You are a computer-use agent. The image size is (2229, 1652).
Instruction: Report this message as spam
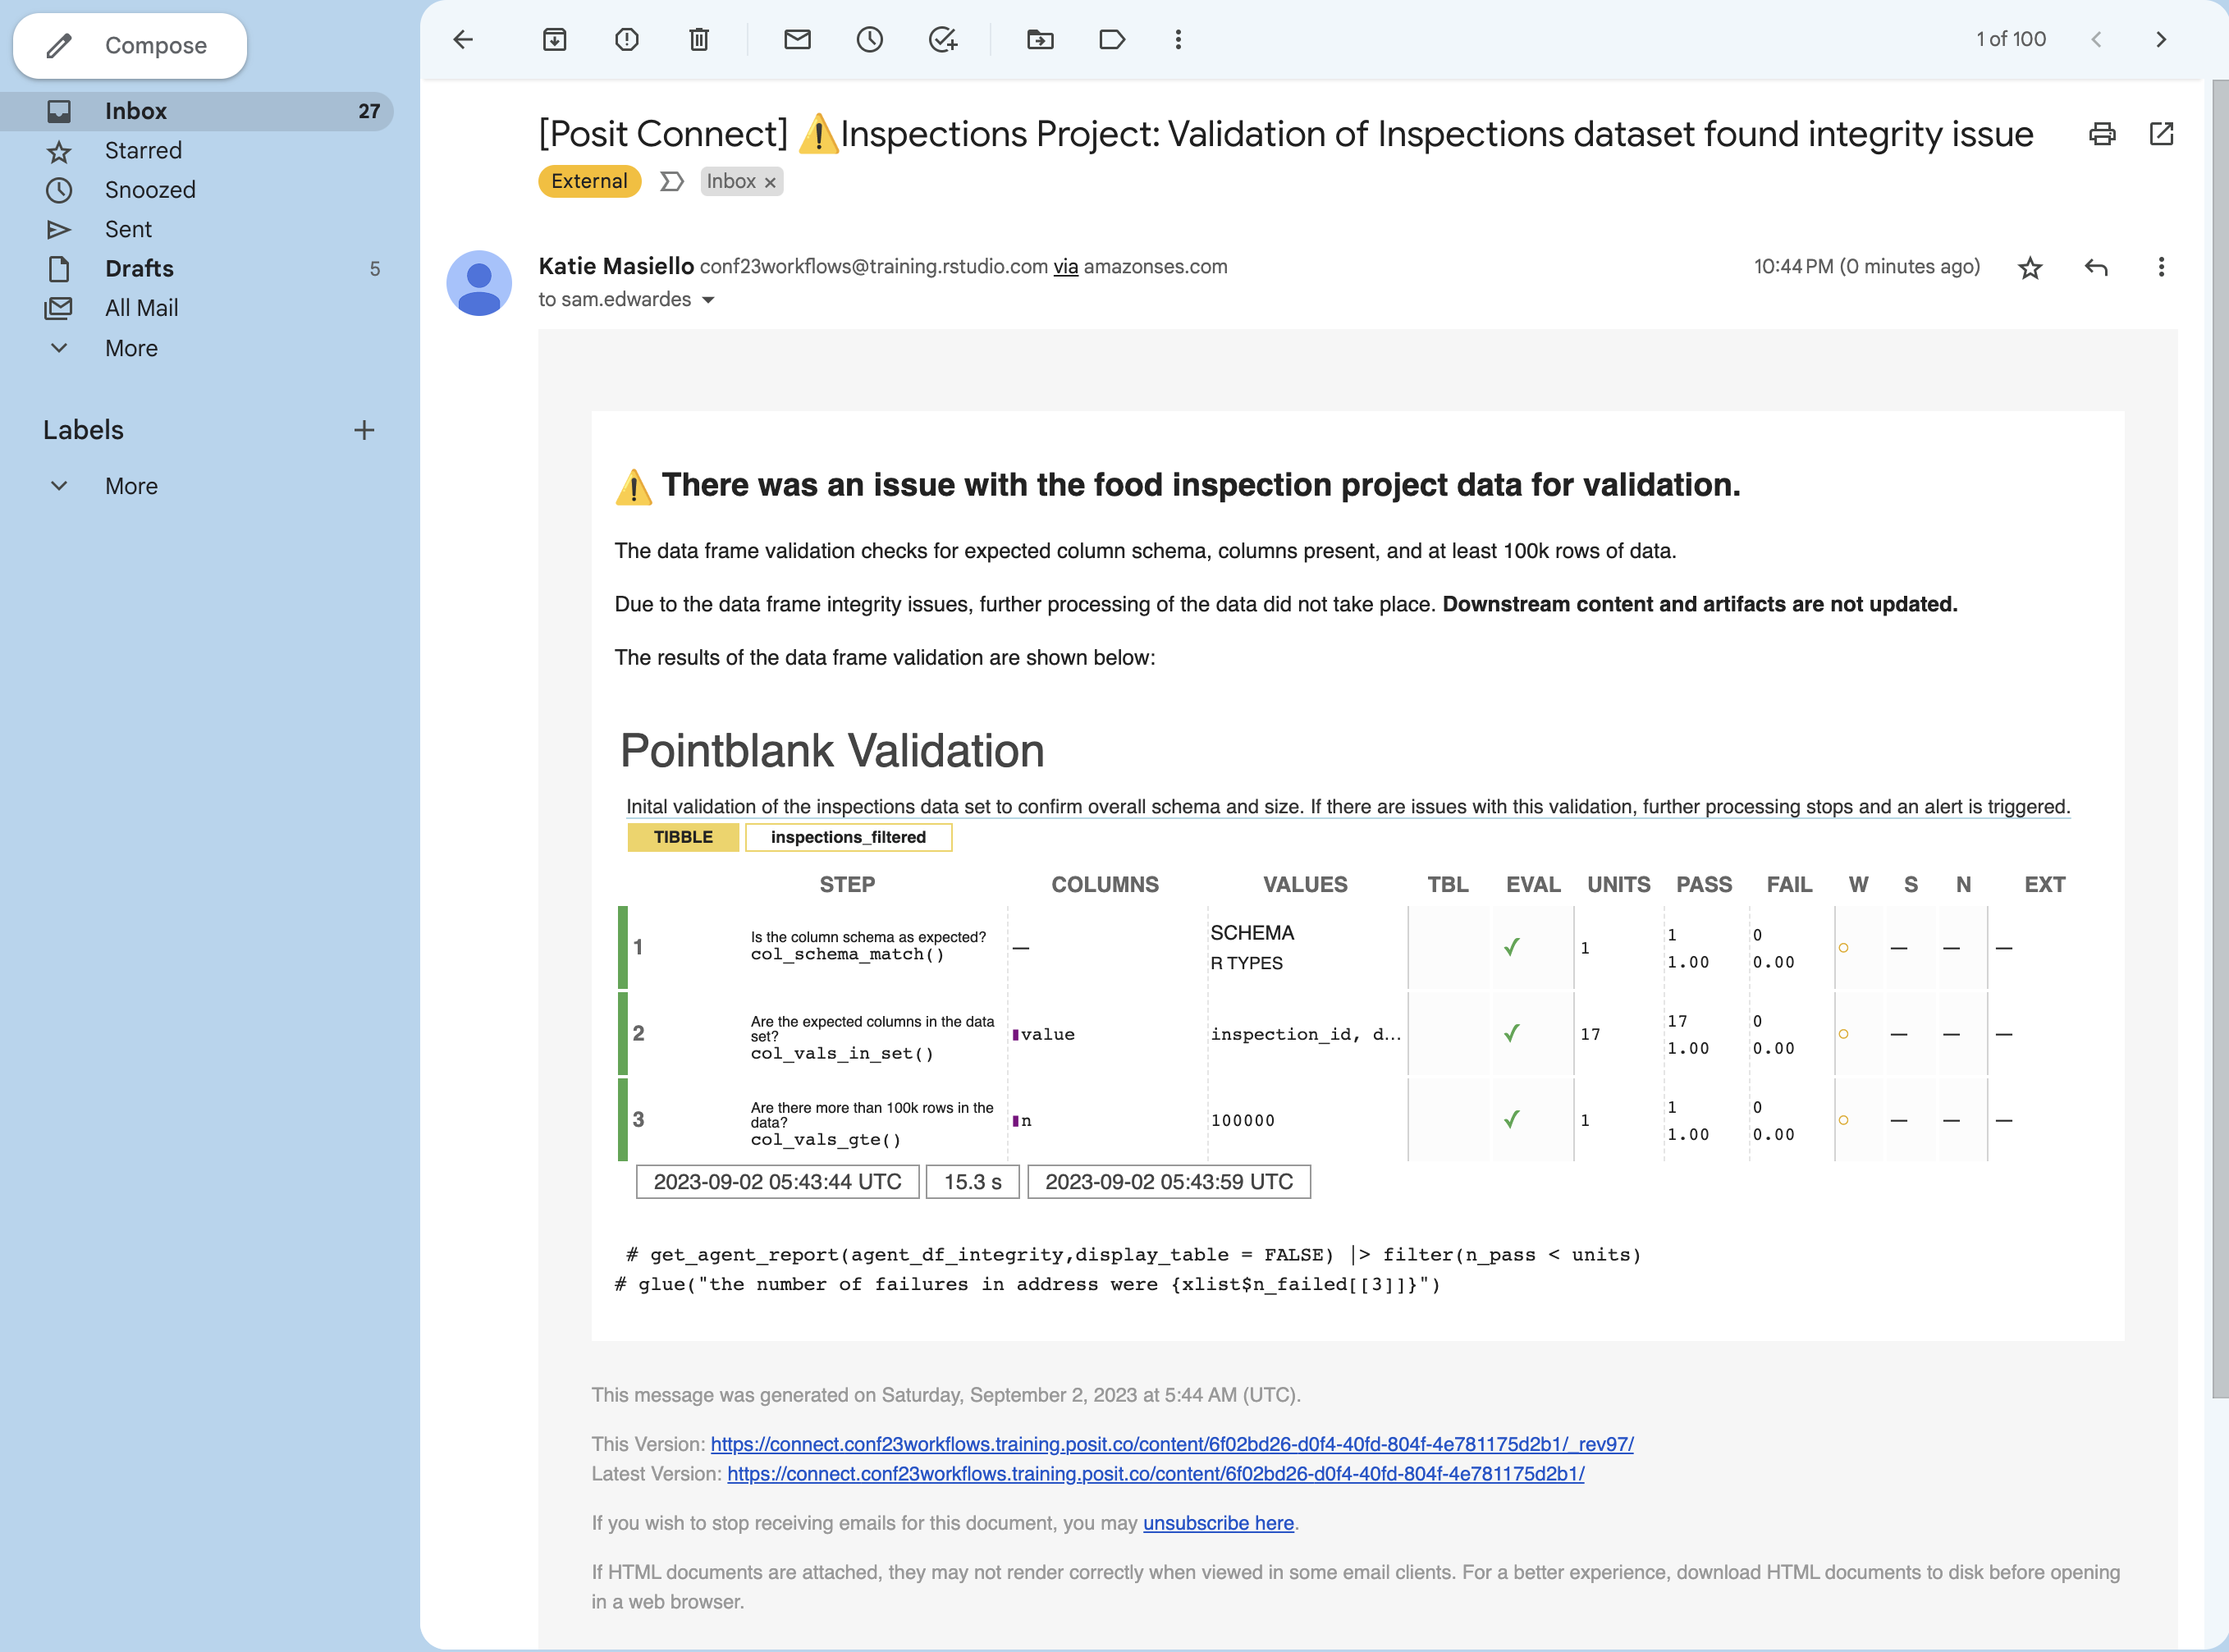click(627, 40)
